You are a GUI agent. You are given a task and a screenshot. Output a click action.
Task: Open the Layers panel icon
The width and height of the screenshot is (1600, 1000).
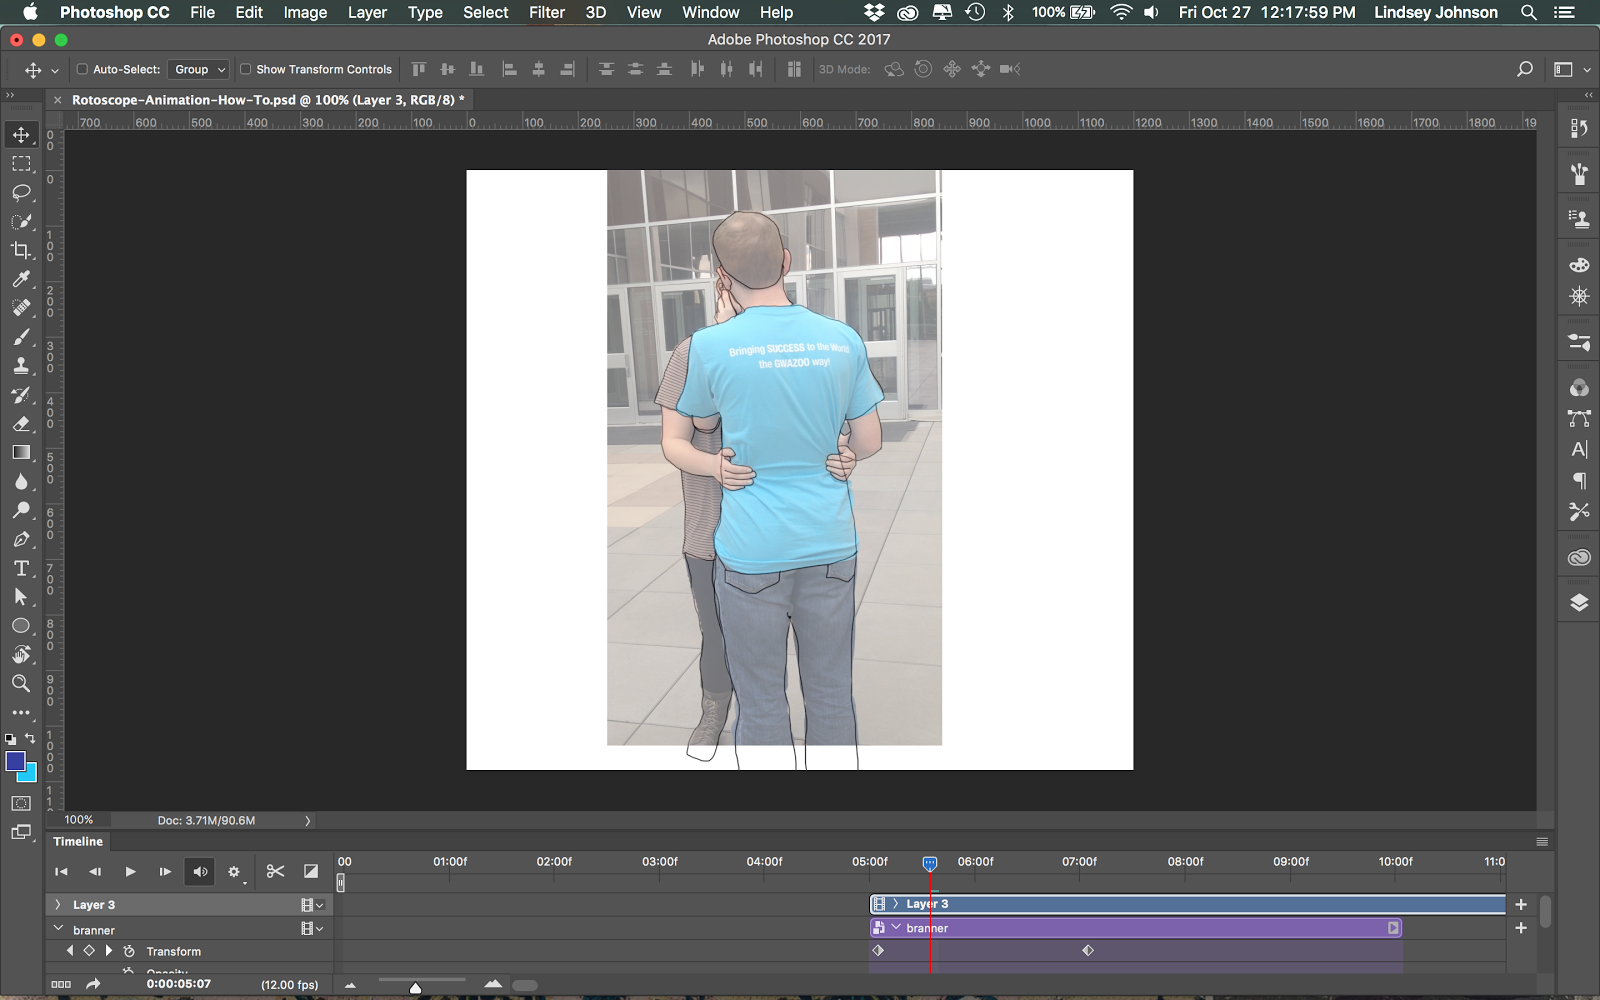(x=1579, y=602)
